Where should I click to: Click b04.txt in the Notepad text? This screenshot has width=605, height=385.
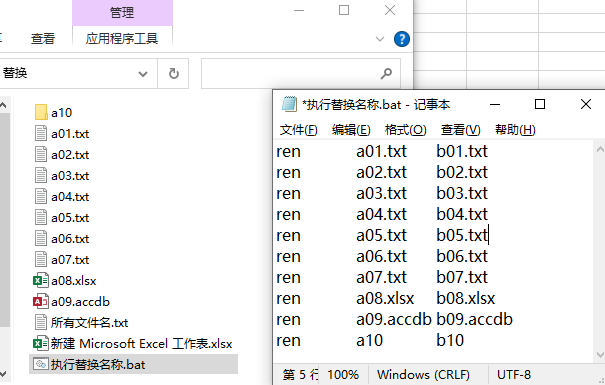click(462, 214)
